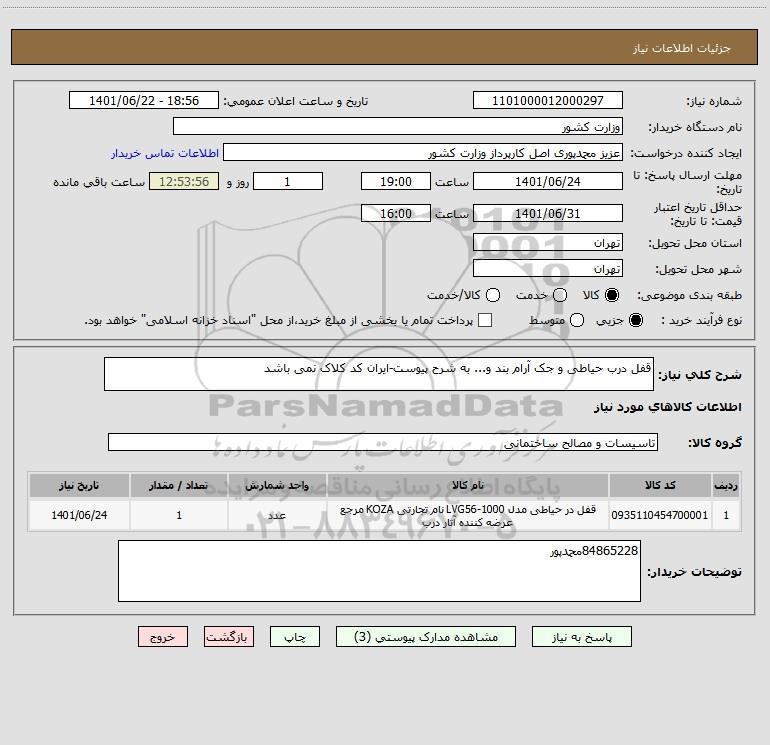Screen dimensions: 770x745
Task: Click the buyer notes text area 84865228
Action: (380, 571)
